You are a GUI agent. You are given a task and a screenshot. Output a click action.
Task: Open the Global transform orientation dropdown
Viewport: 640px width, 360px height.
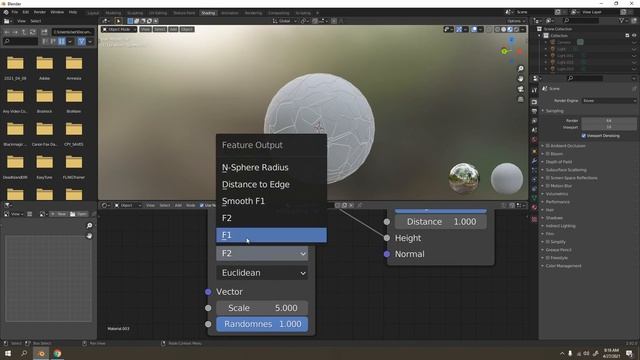pyautogui.click(x=284, y=21)
